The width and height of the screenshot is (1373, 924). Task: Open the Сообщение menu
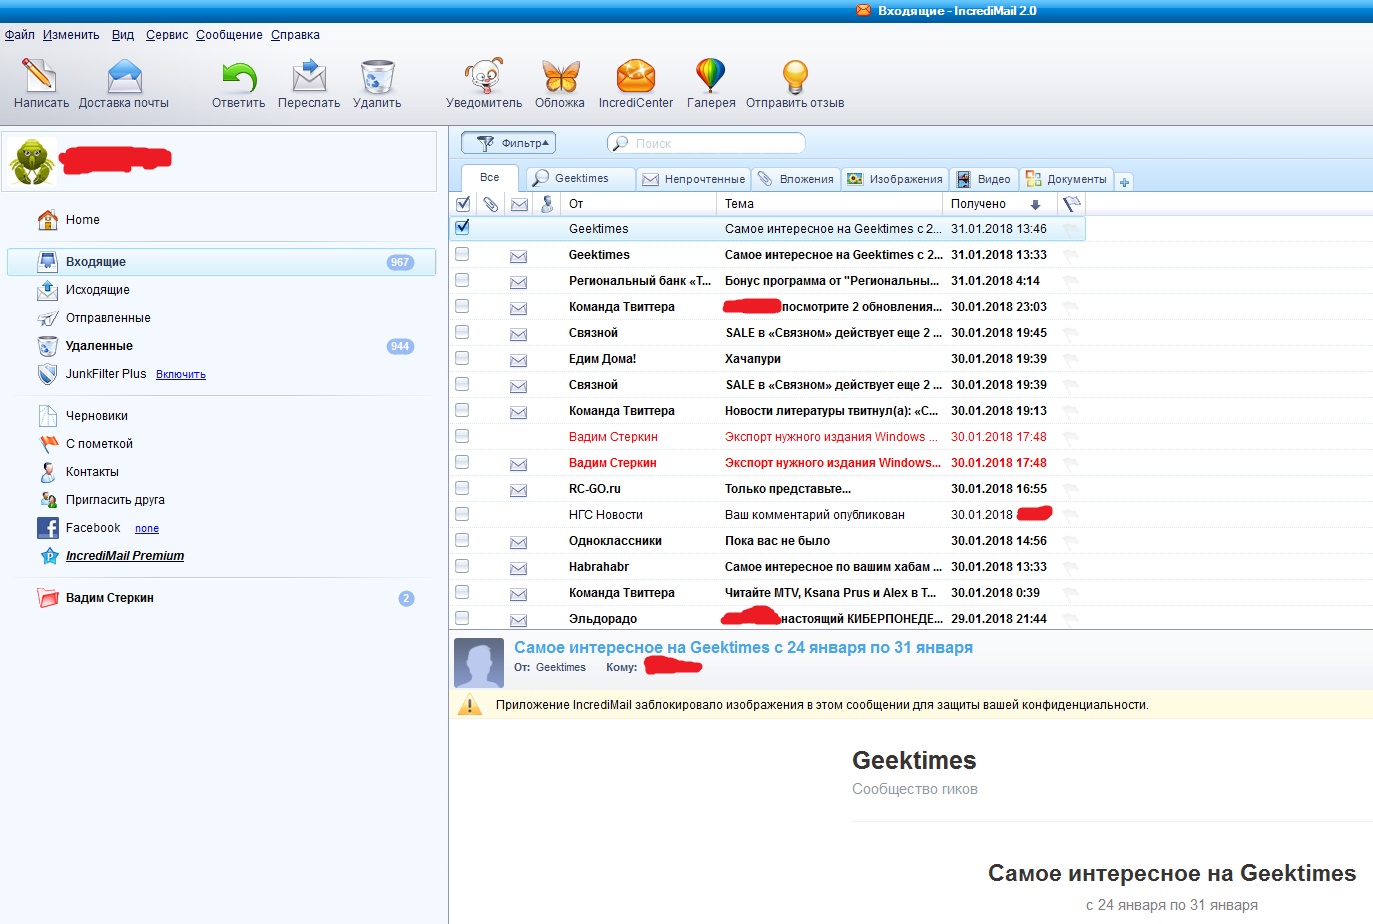point(229,35)
